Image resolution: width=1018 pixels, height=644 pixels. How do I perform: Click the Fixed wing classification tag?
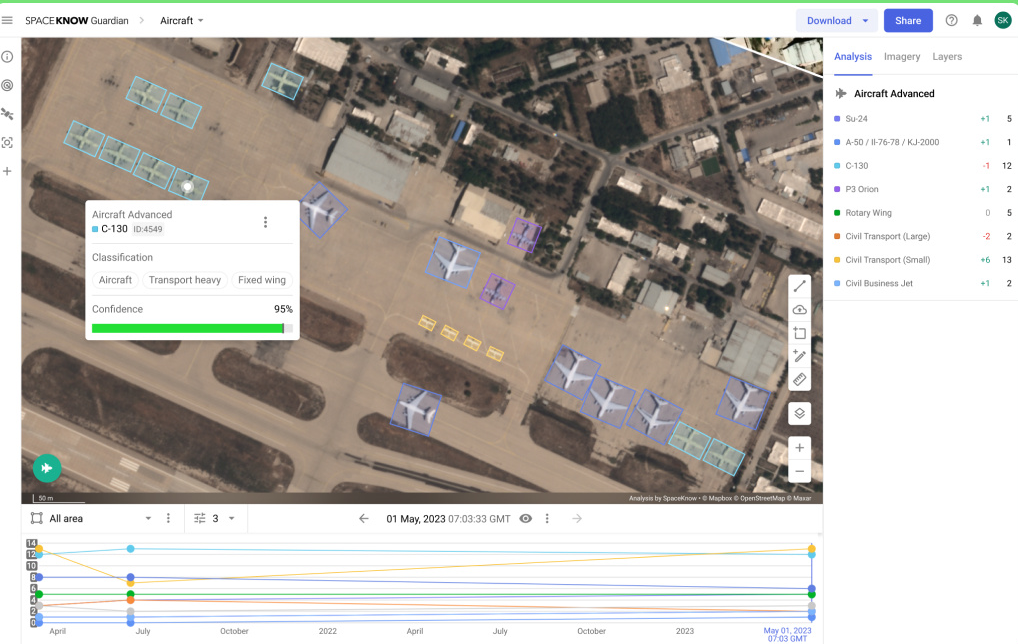[262, 280]
